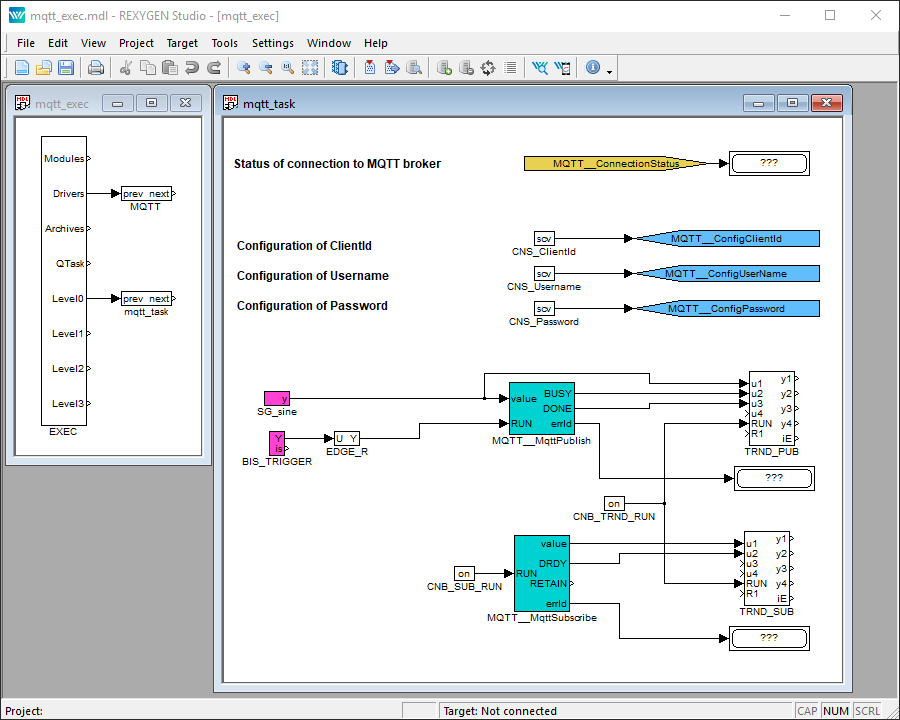Click the Compile toolbar icon

[x=370, y=68]
